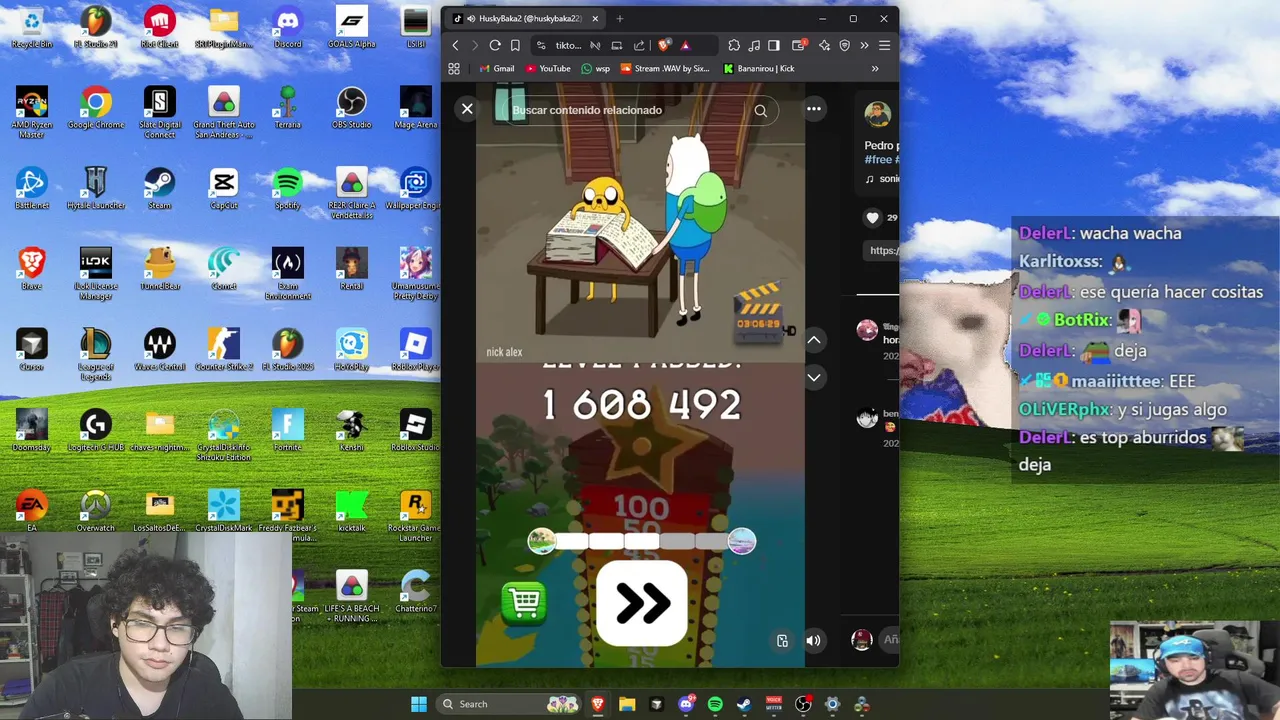Select Counter-Strike 2 desktop shortcut

(x=224, y=350)
